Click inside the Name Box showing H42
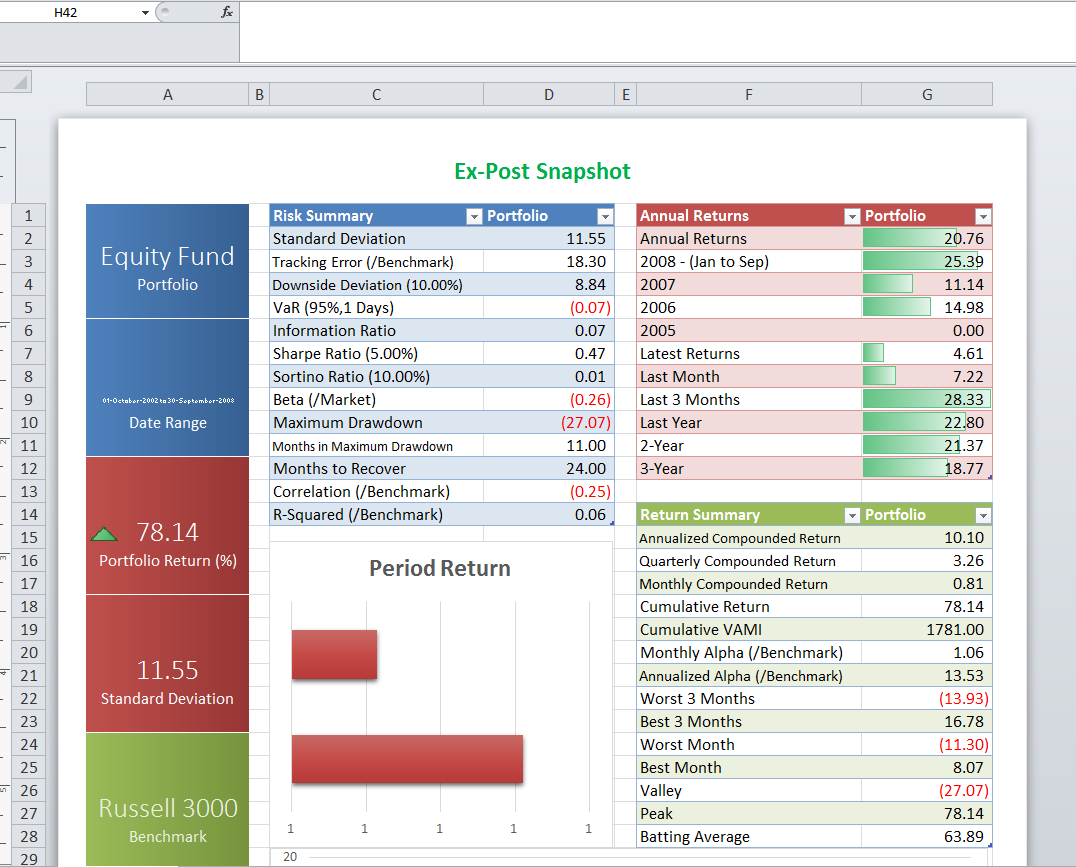The width and height of the screenshot is (1076, 867). click(70, 12)
